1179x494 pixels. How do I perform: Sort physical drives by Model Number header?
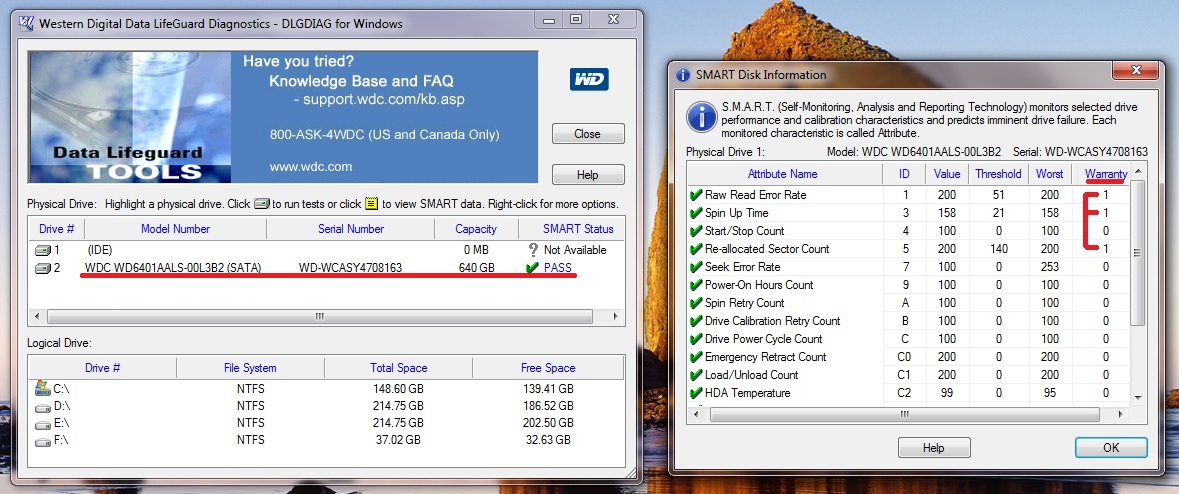(x=175, y=229)
